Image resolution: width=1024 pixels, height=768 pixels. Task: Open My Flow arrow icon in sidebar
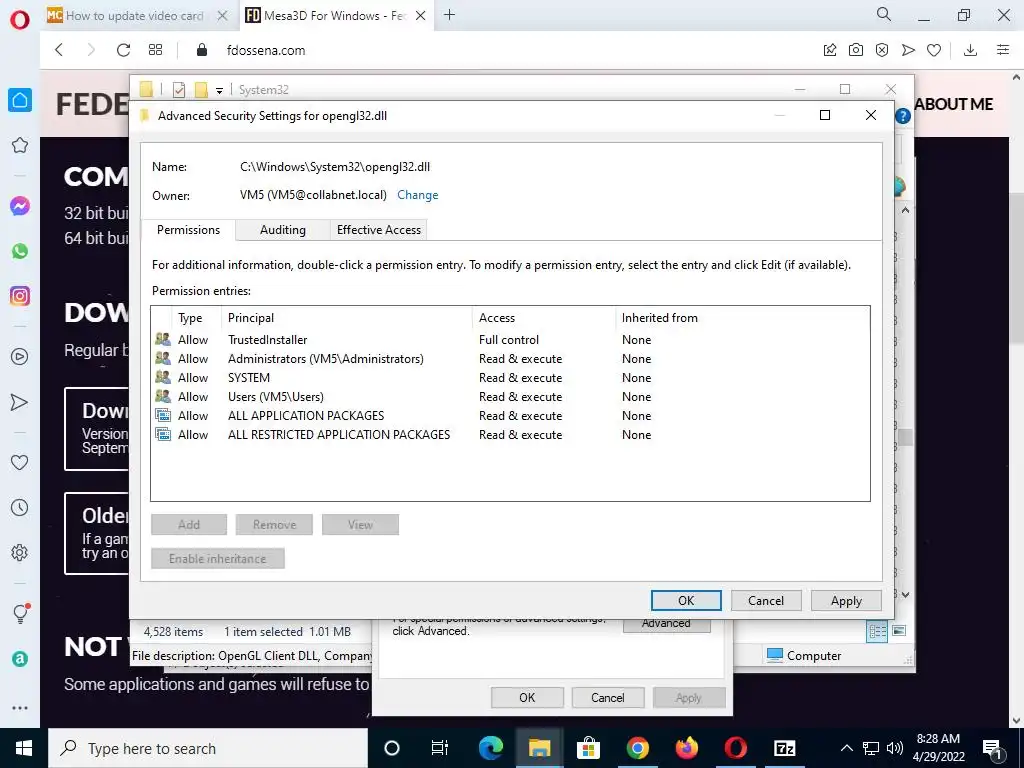pos(20,402)
